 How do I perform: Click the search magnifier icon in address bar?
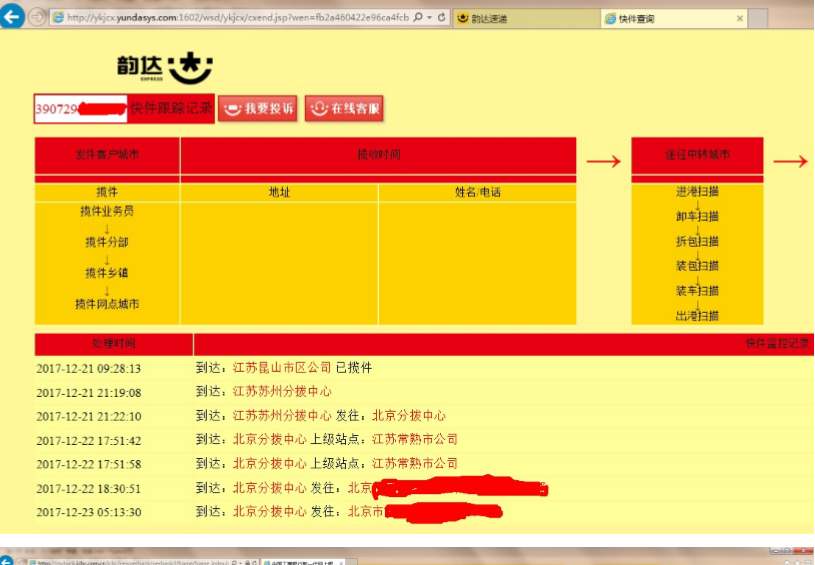pos(418,17)
